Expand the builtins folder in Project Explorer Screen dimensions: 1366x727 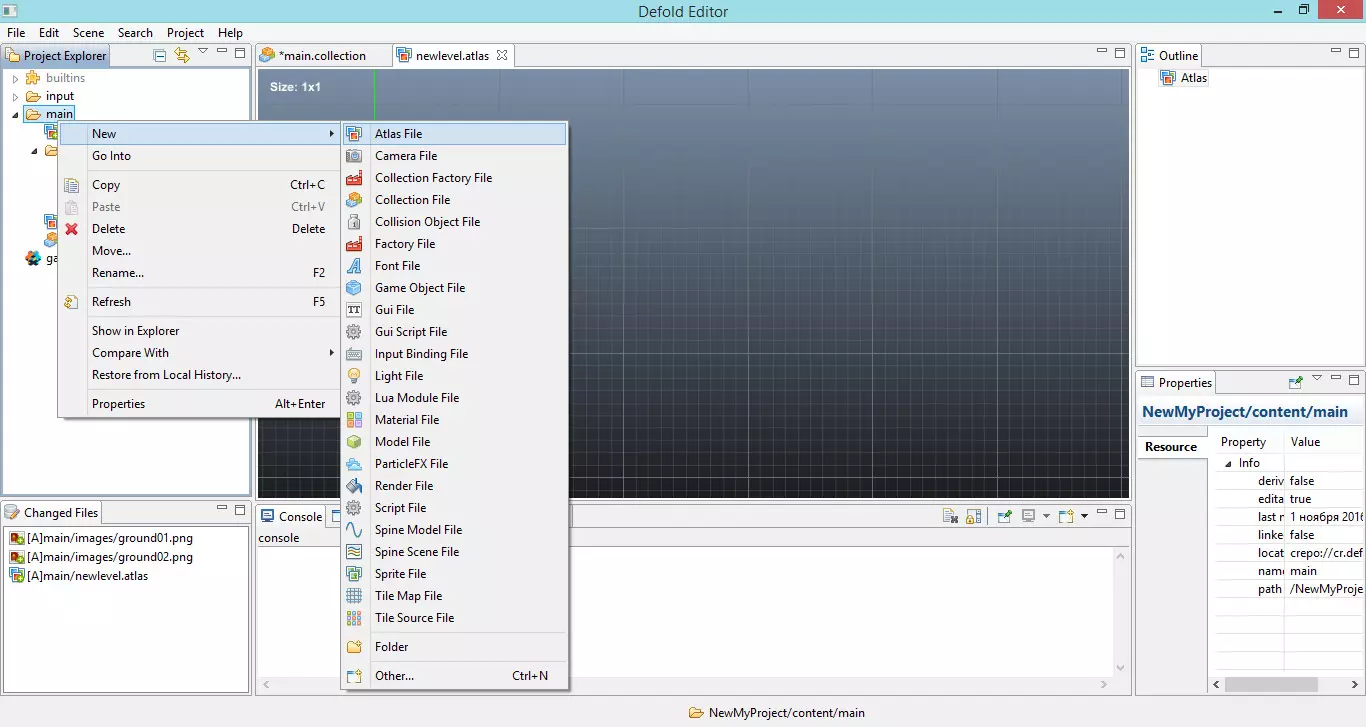[15, 78]
